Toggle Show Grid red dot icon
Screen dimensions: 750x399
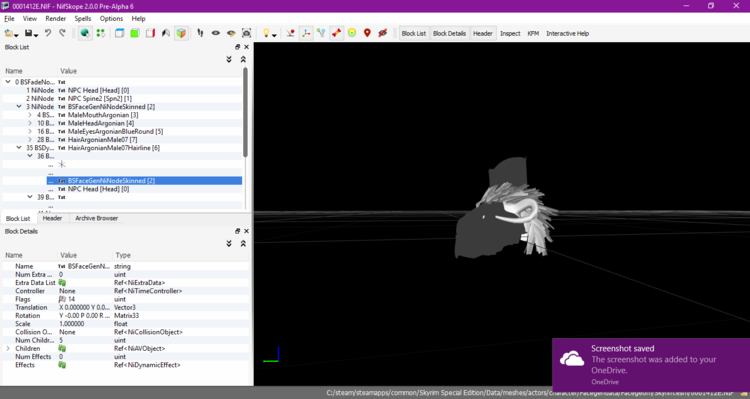click(x=290, y=33)
